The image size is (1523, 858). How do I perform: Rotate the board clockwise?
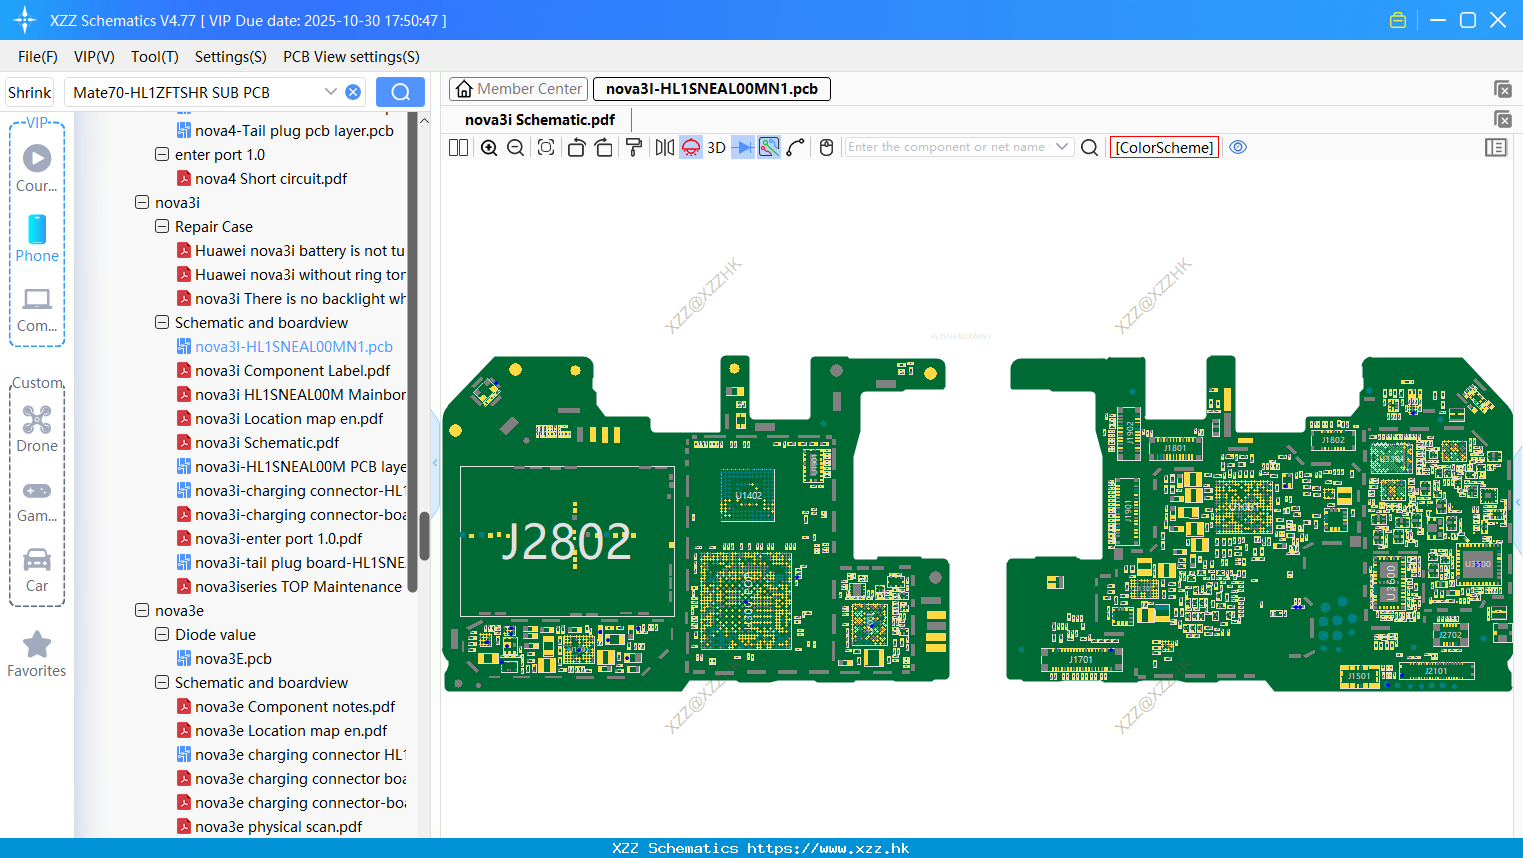[x=604, y=147]
